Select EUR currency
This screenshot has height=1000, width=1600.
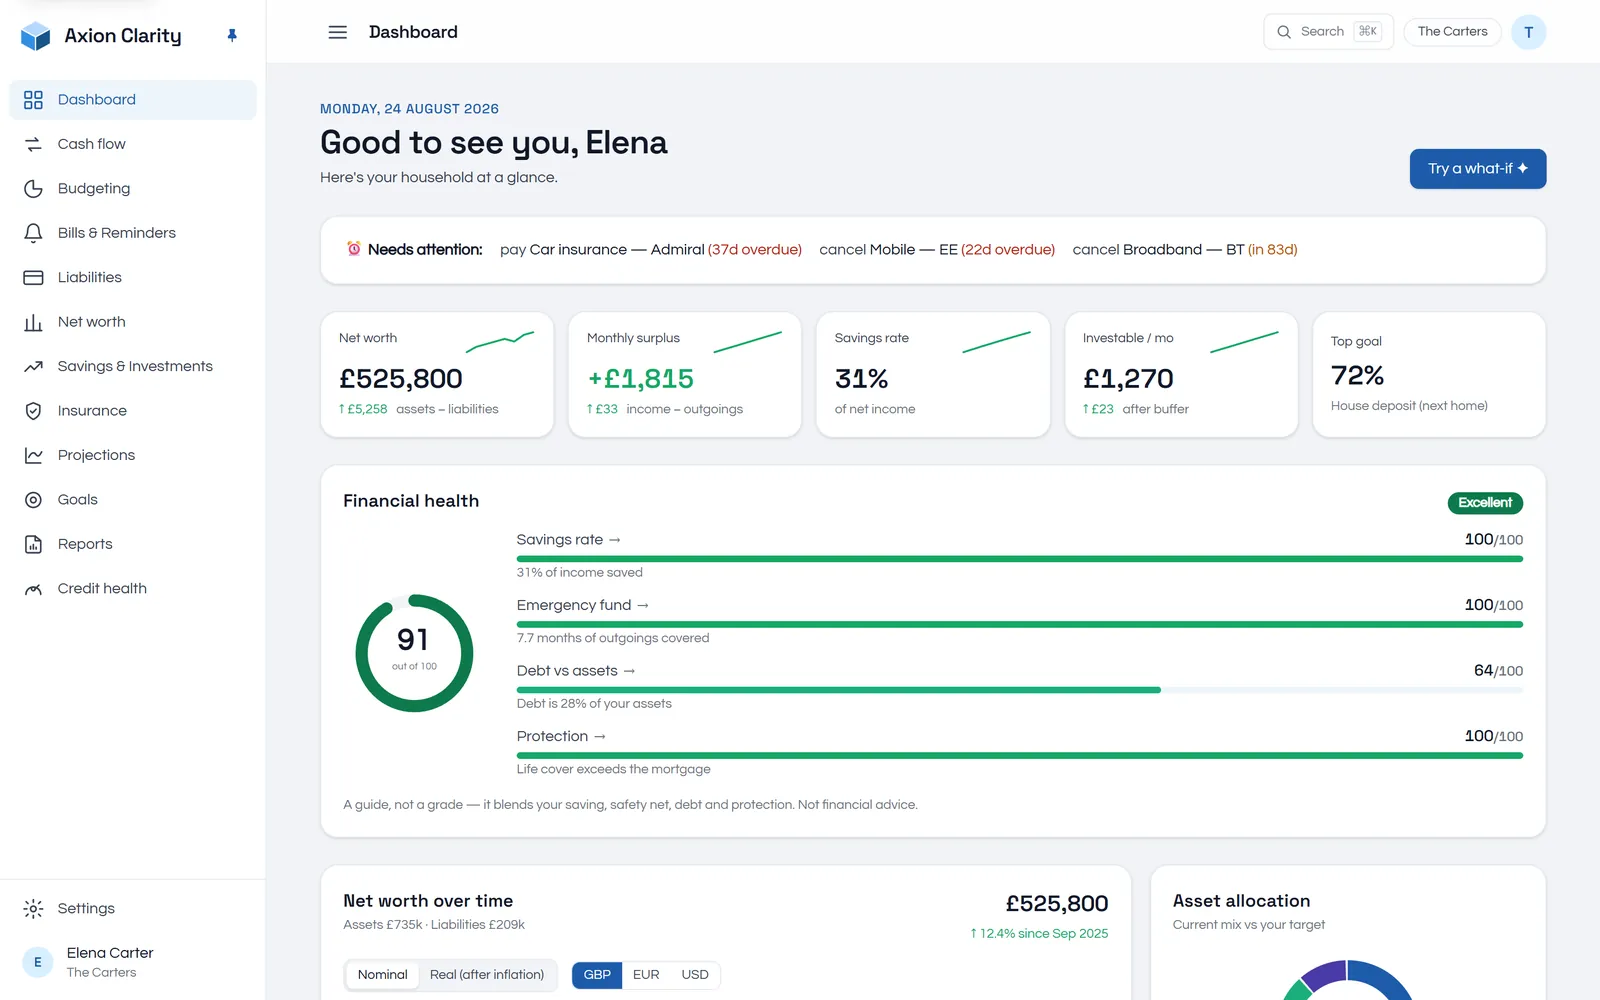click(646, 975)
